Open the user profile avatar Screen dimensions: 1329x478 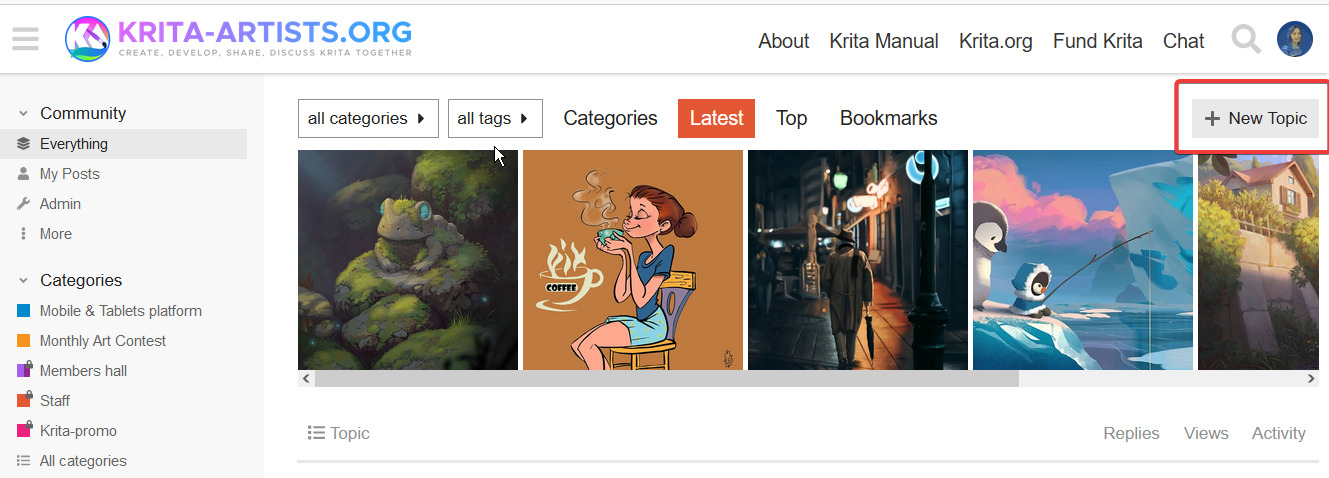pyautogui.click(x=1294, y=40)
